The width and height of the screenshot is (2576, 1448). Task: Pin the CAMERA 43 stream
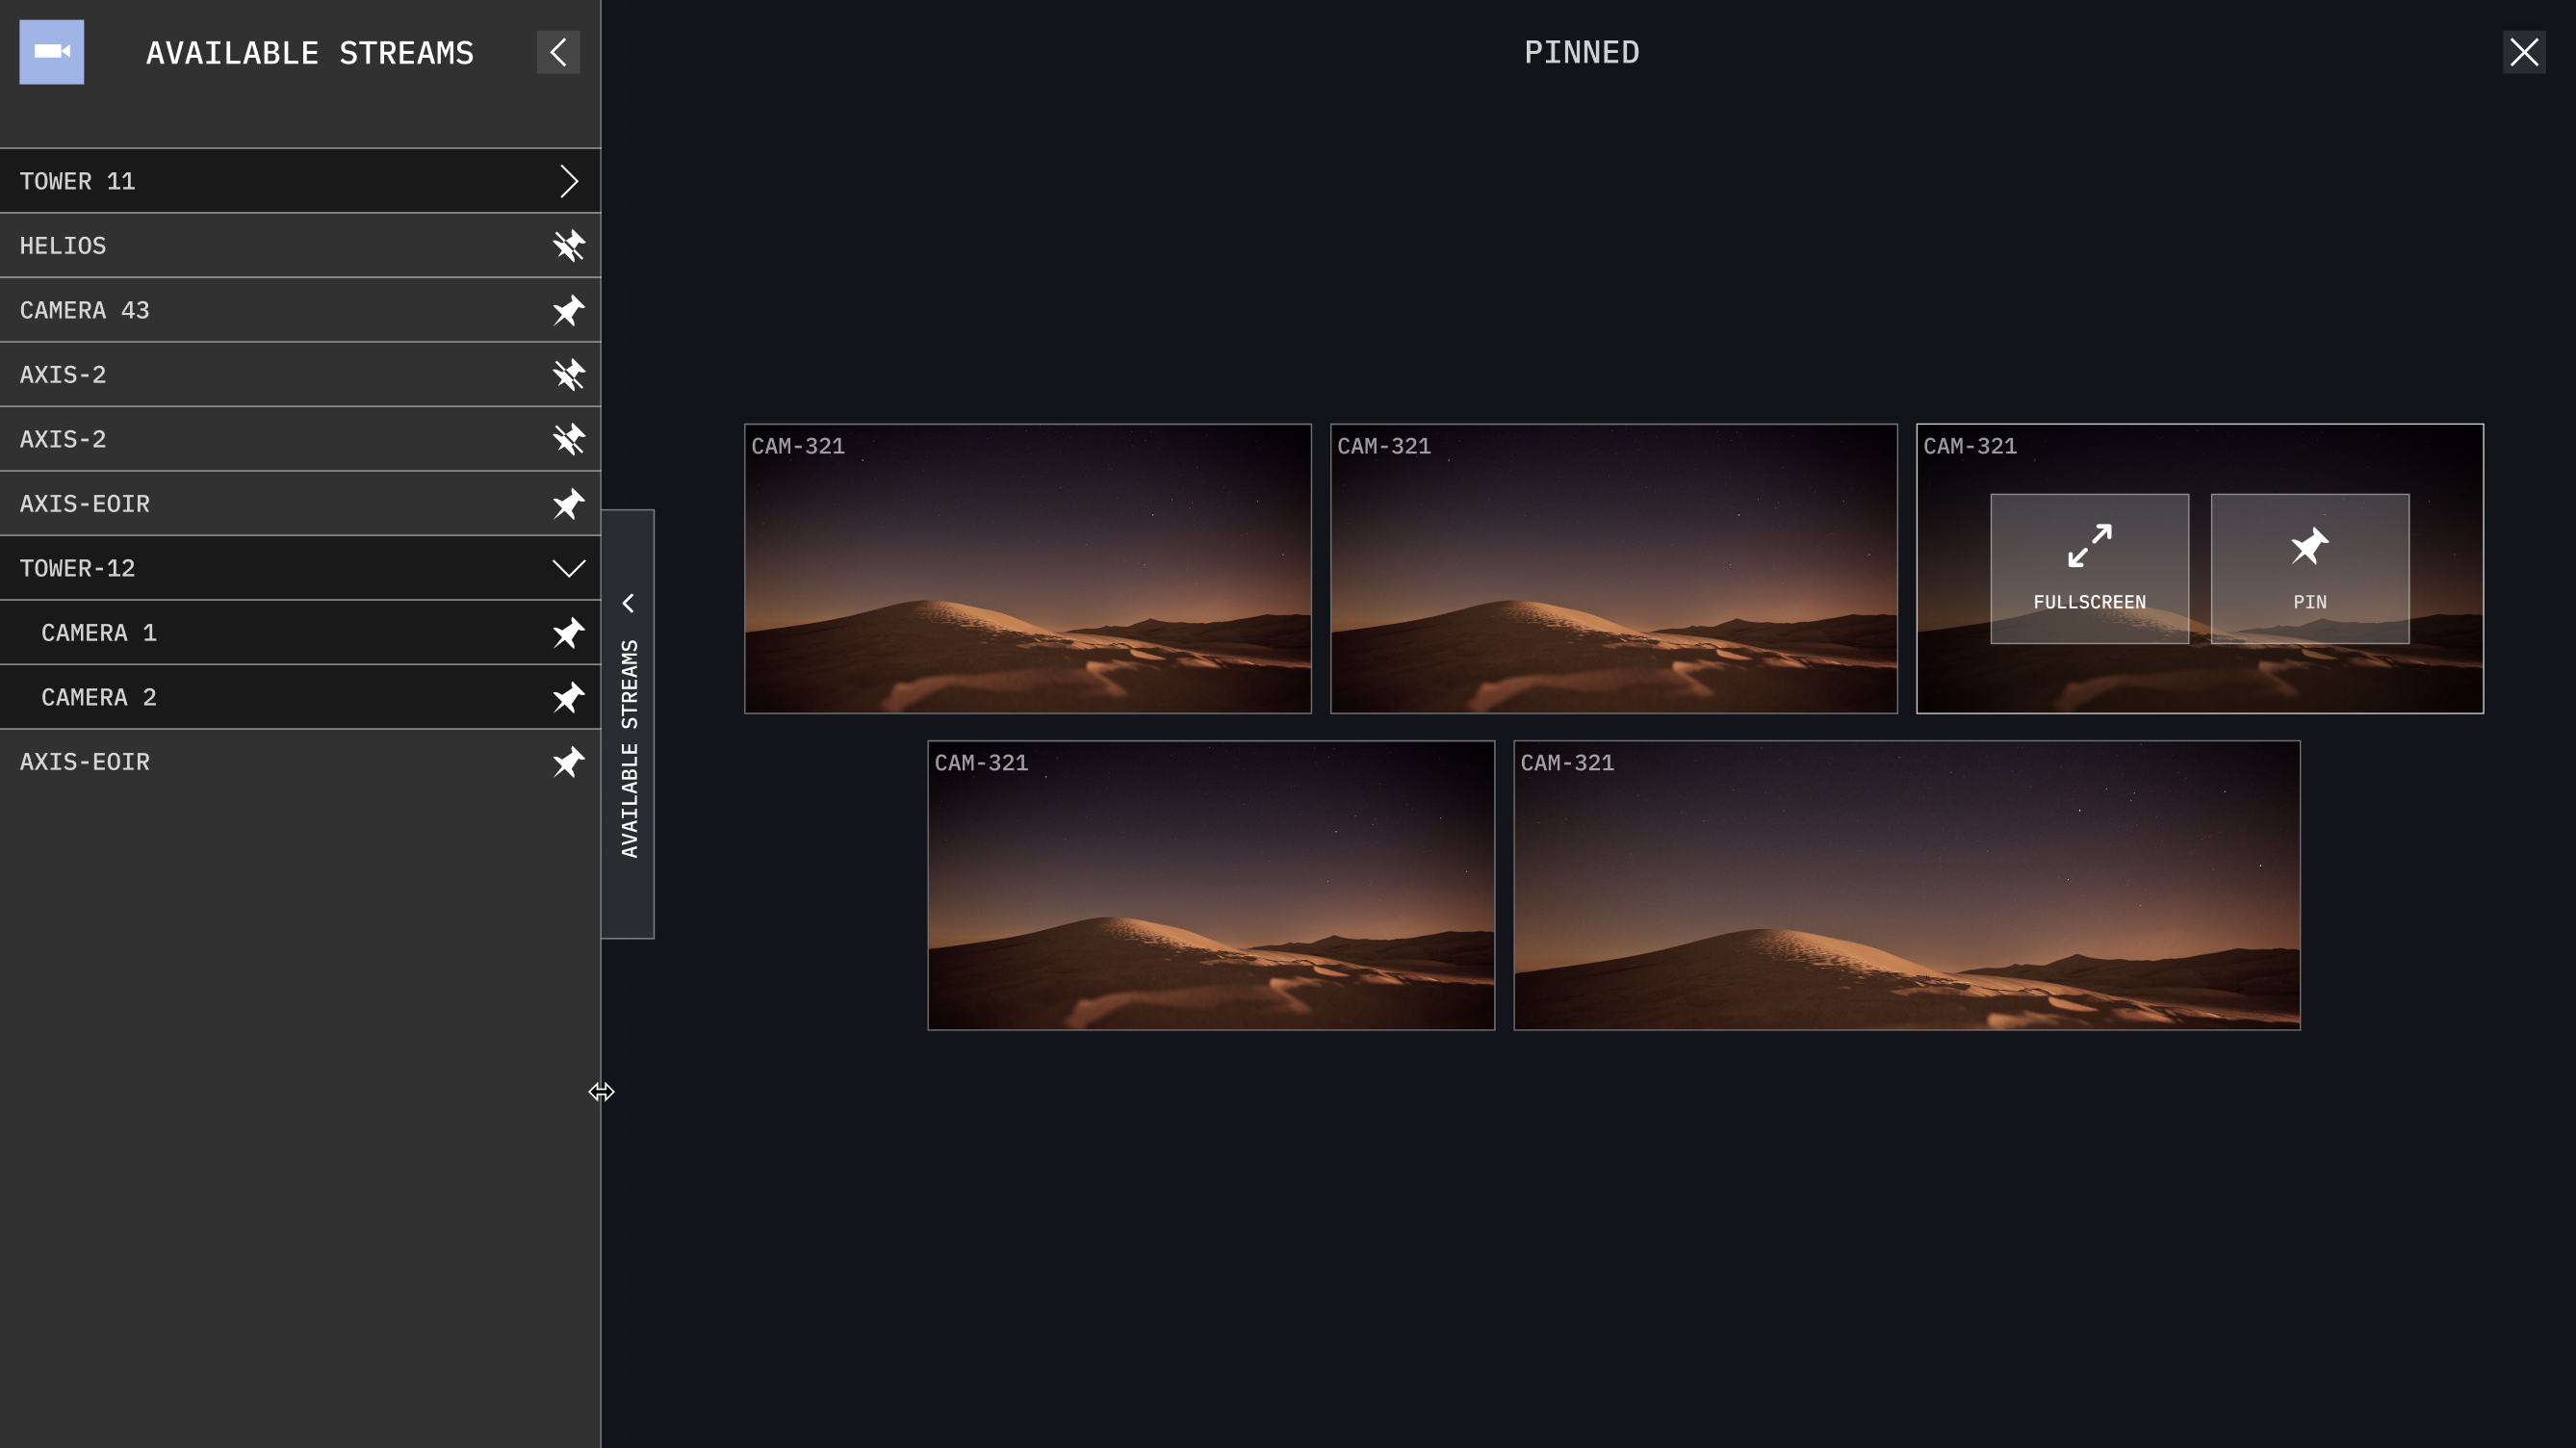568,310
